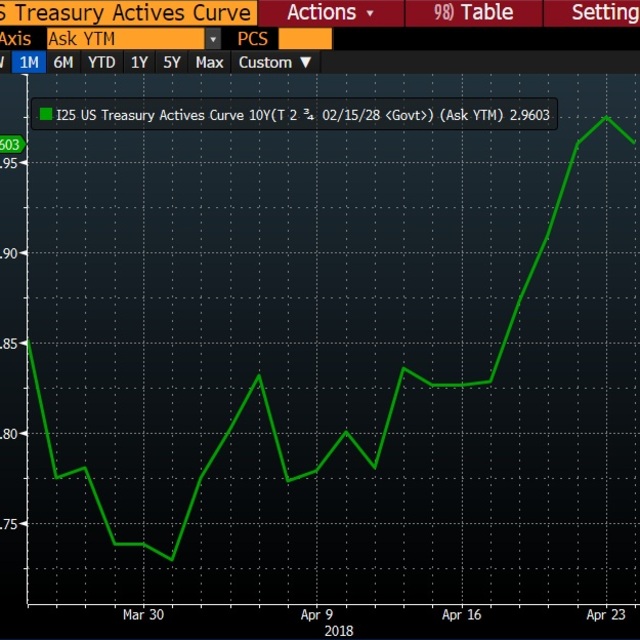
Task: Select the 6M time range
Action: 63,62
